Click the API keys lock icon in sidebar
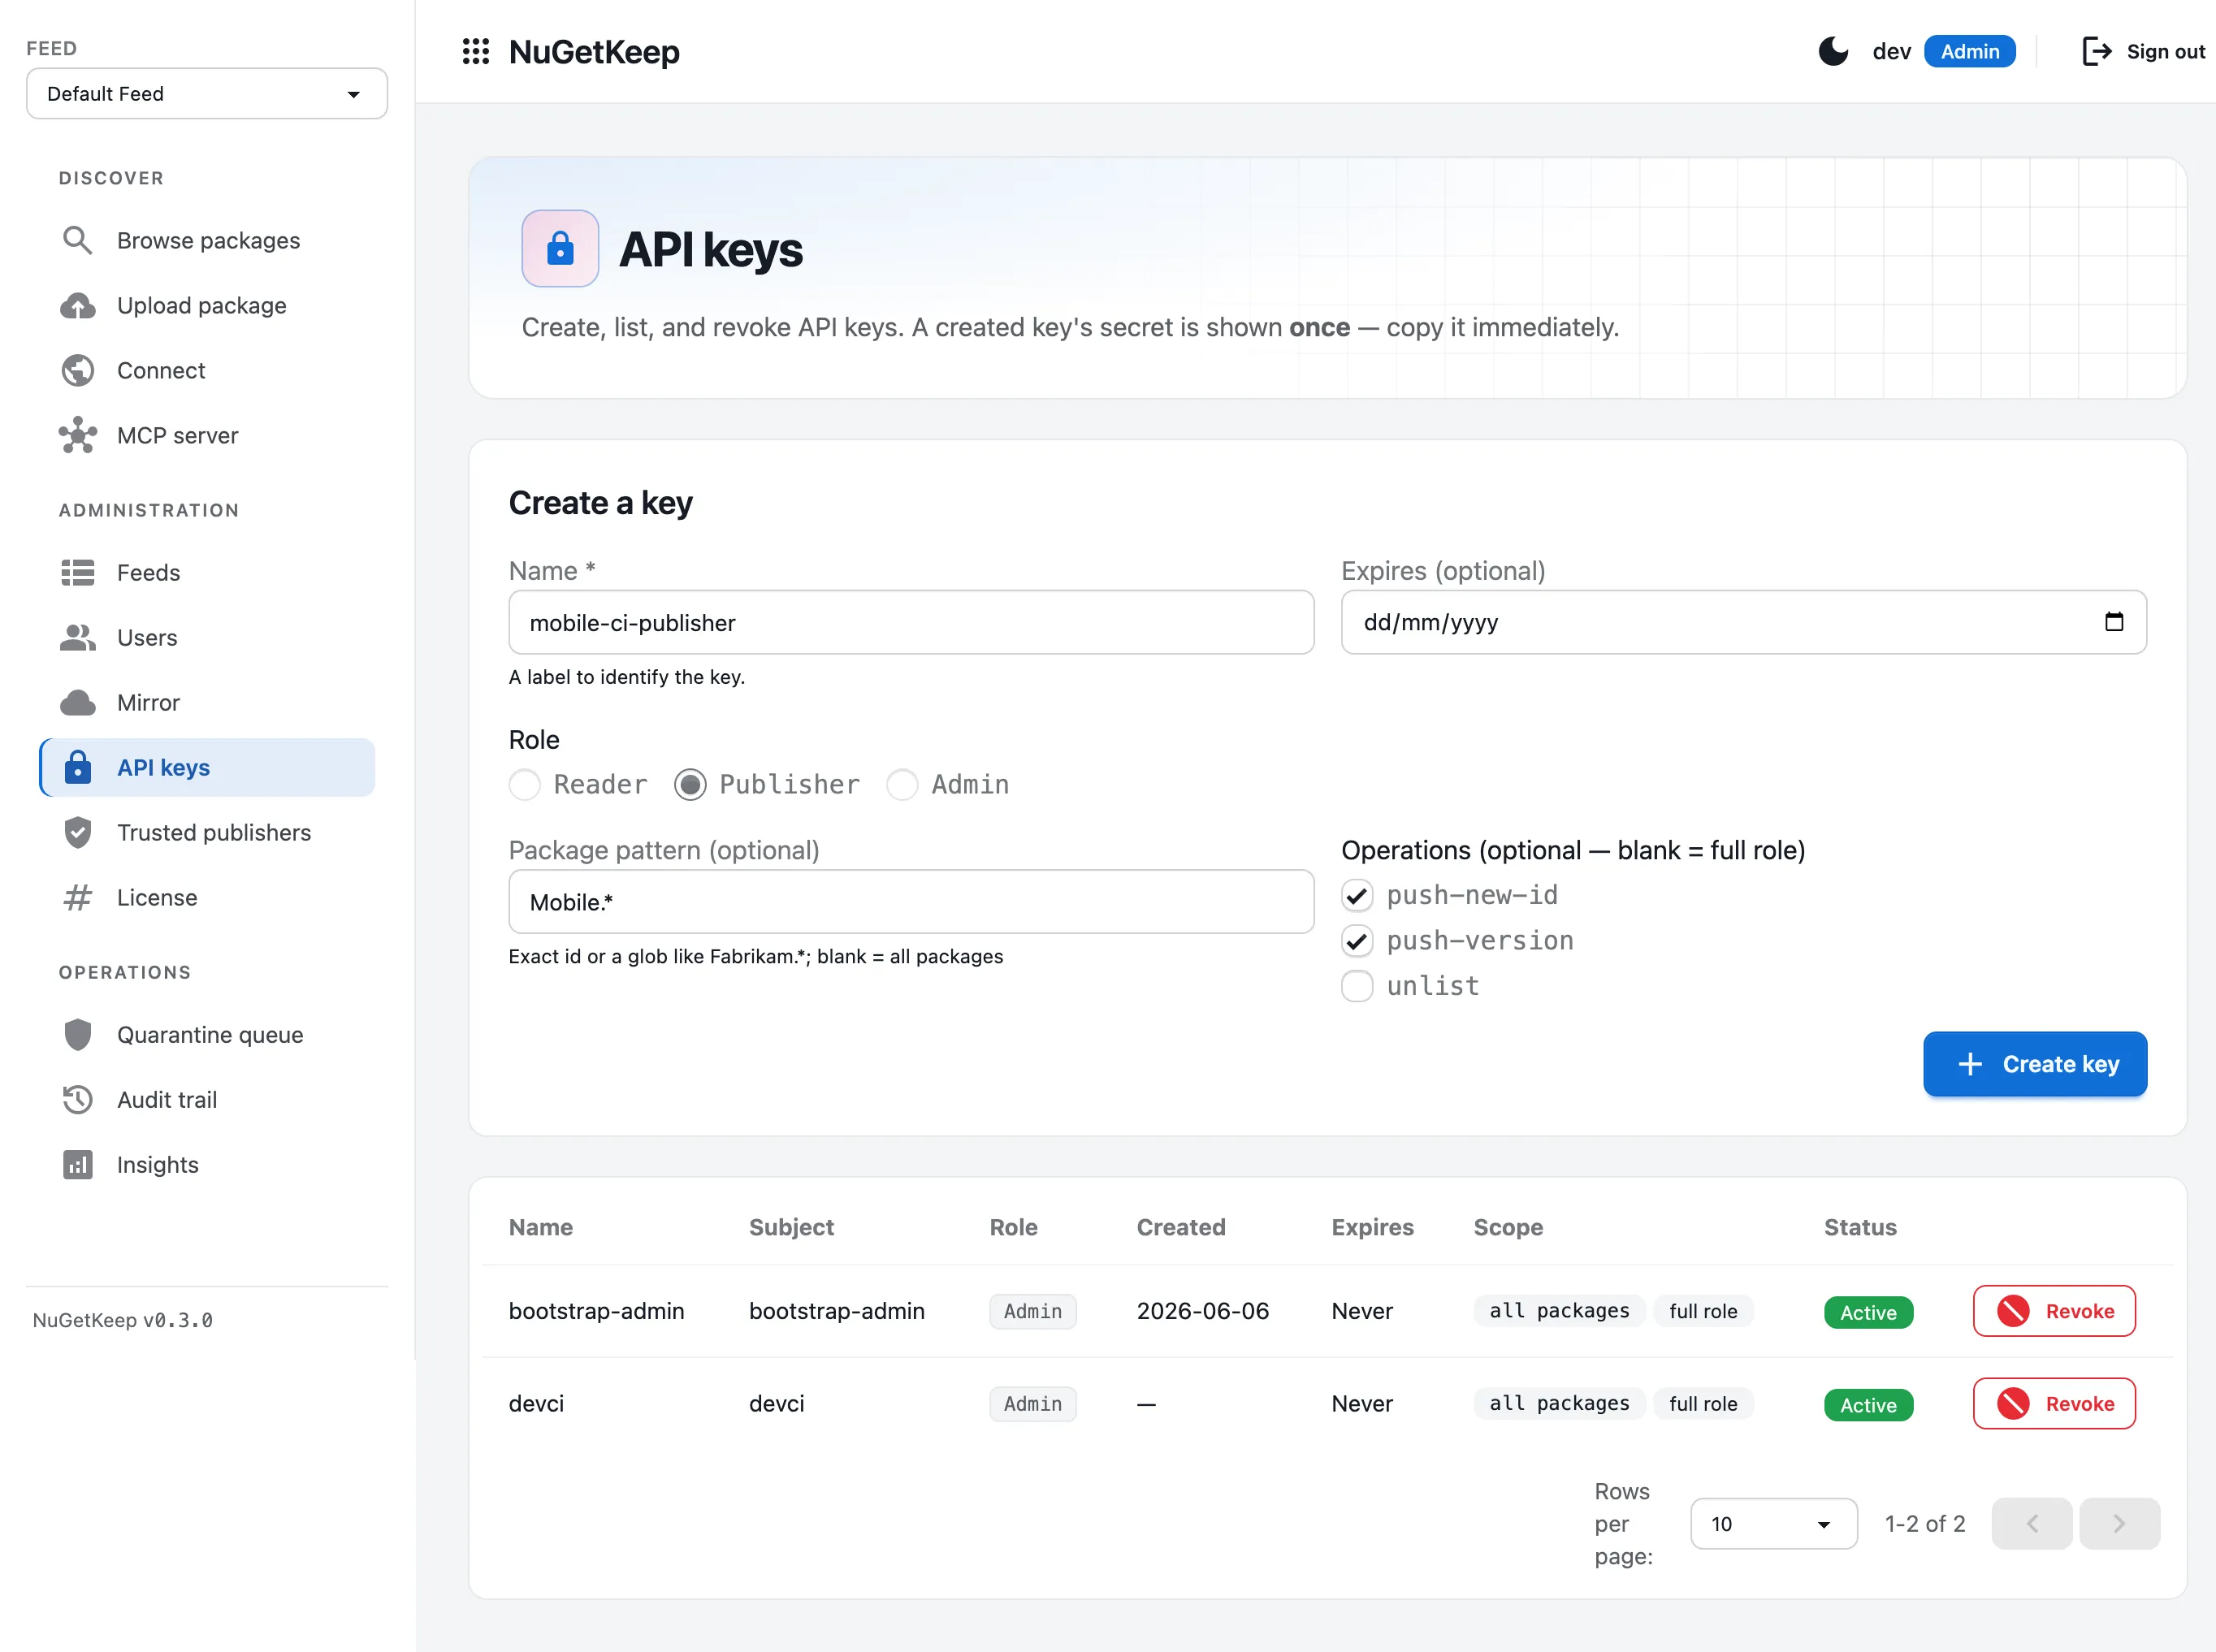Viewport: 2216px width, 1652px height. click(x=77, y=767)
